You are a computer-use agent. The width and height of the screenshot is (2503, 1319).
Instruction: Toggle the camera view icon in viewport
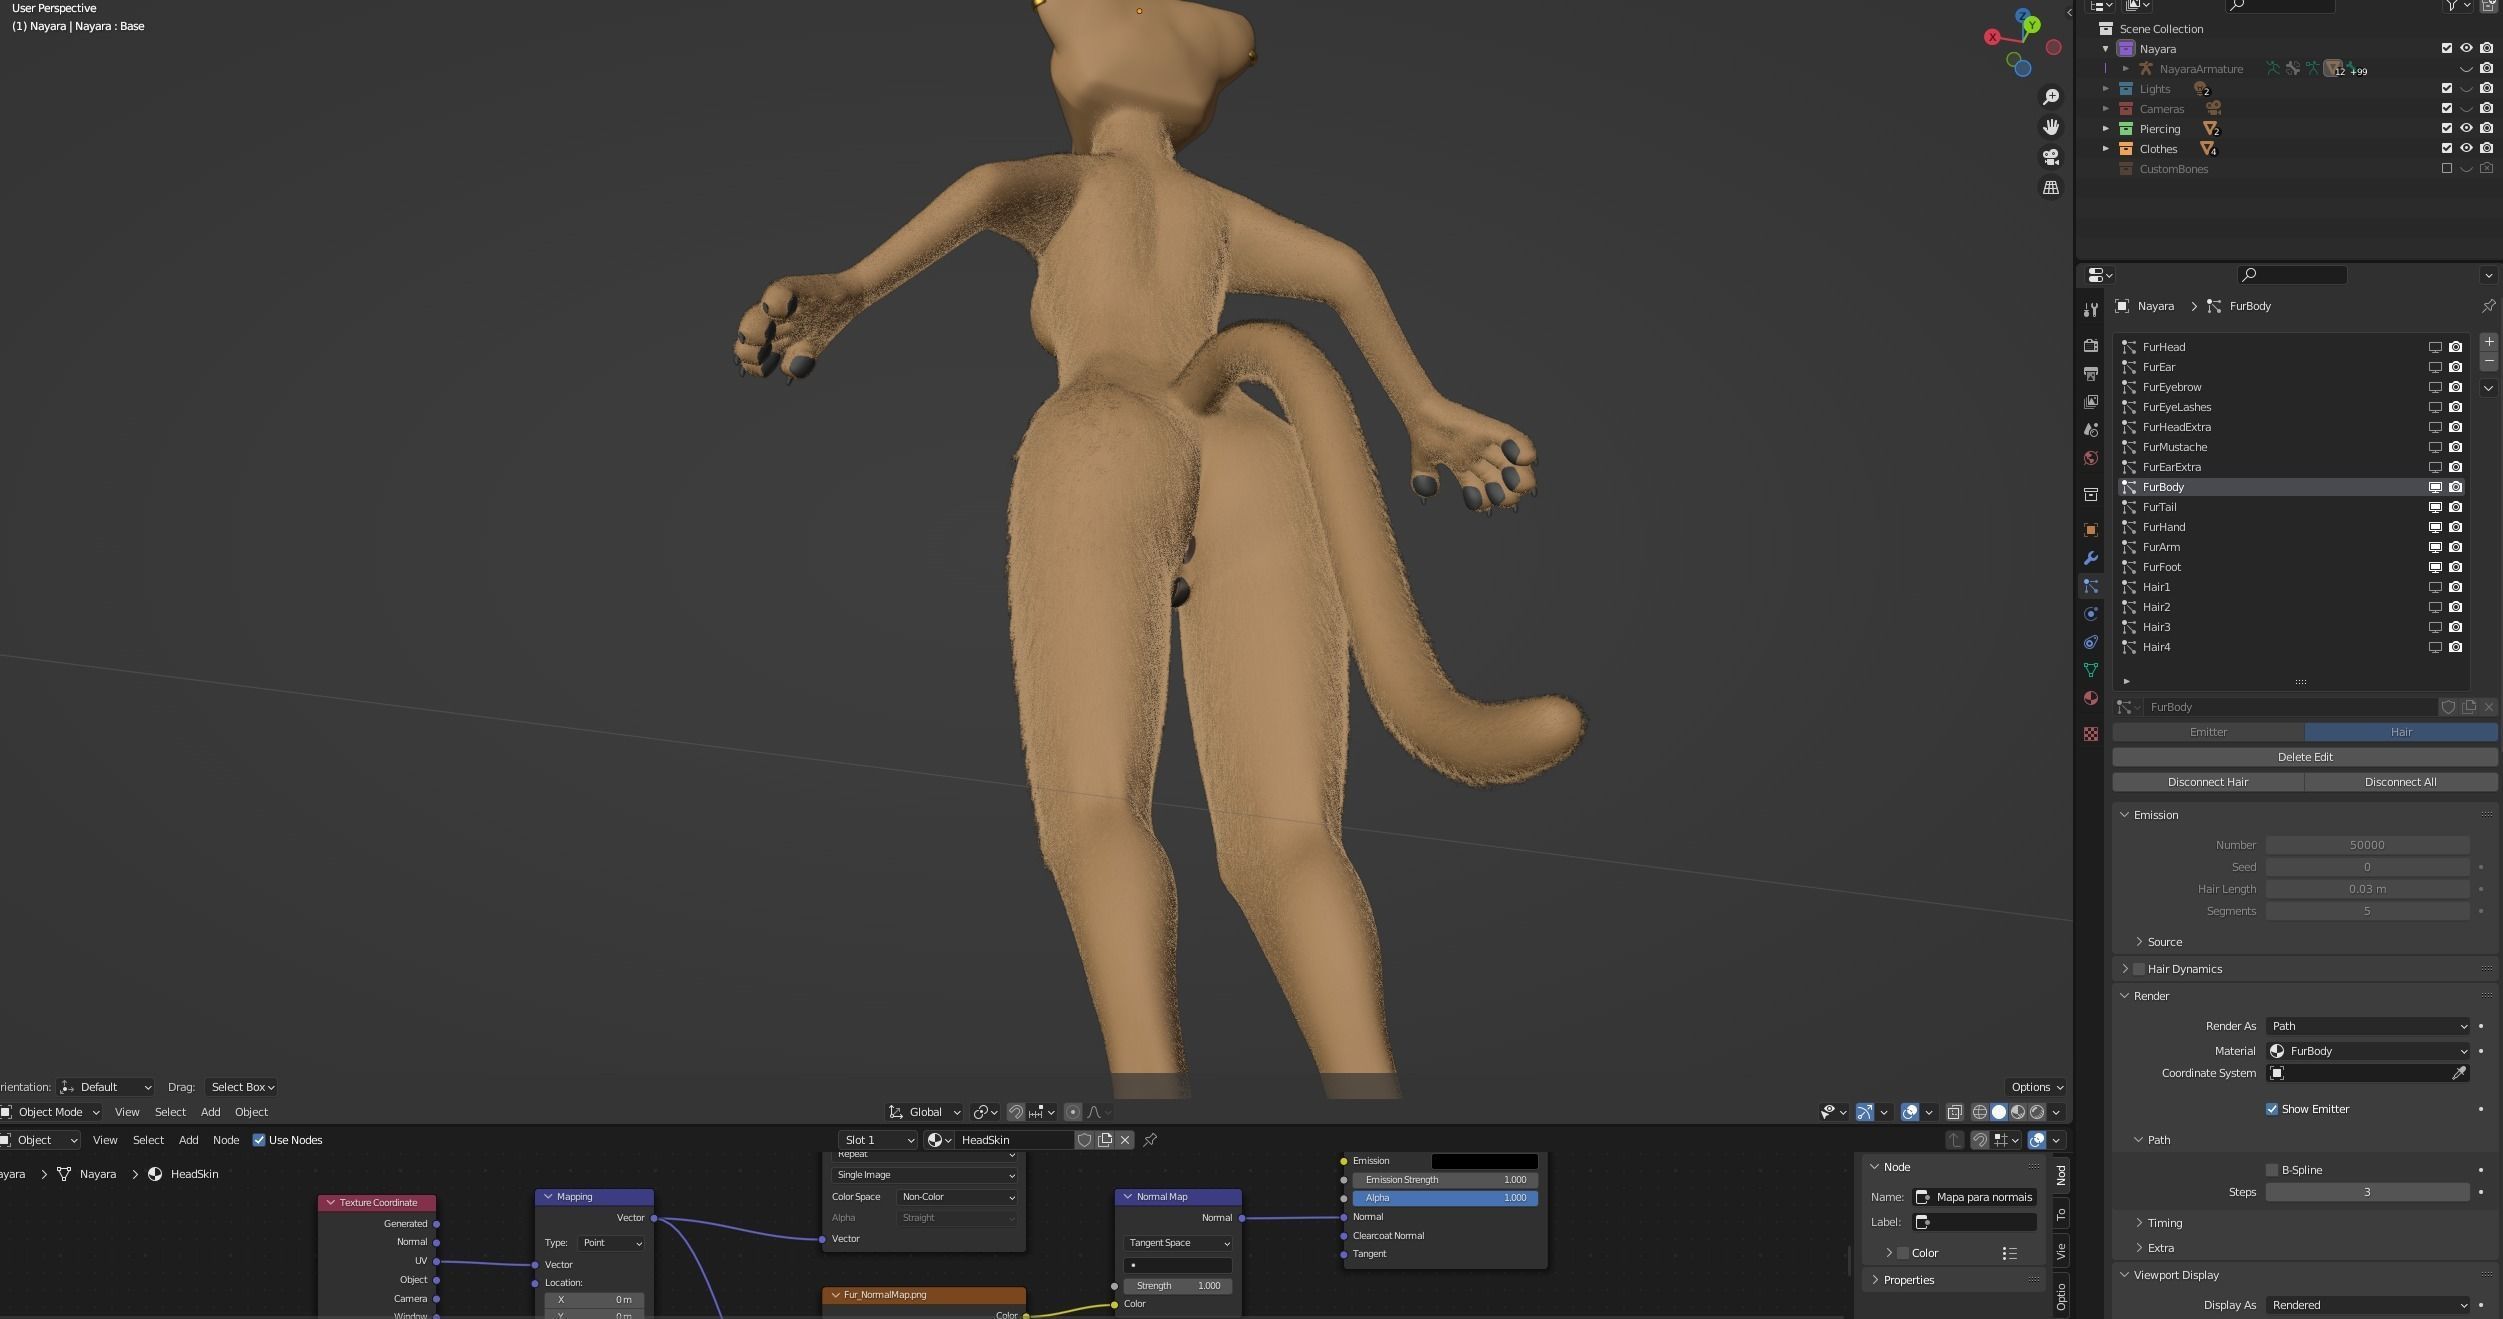2051,157
